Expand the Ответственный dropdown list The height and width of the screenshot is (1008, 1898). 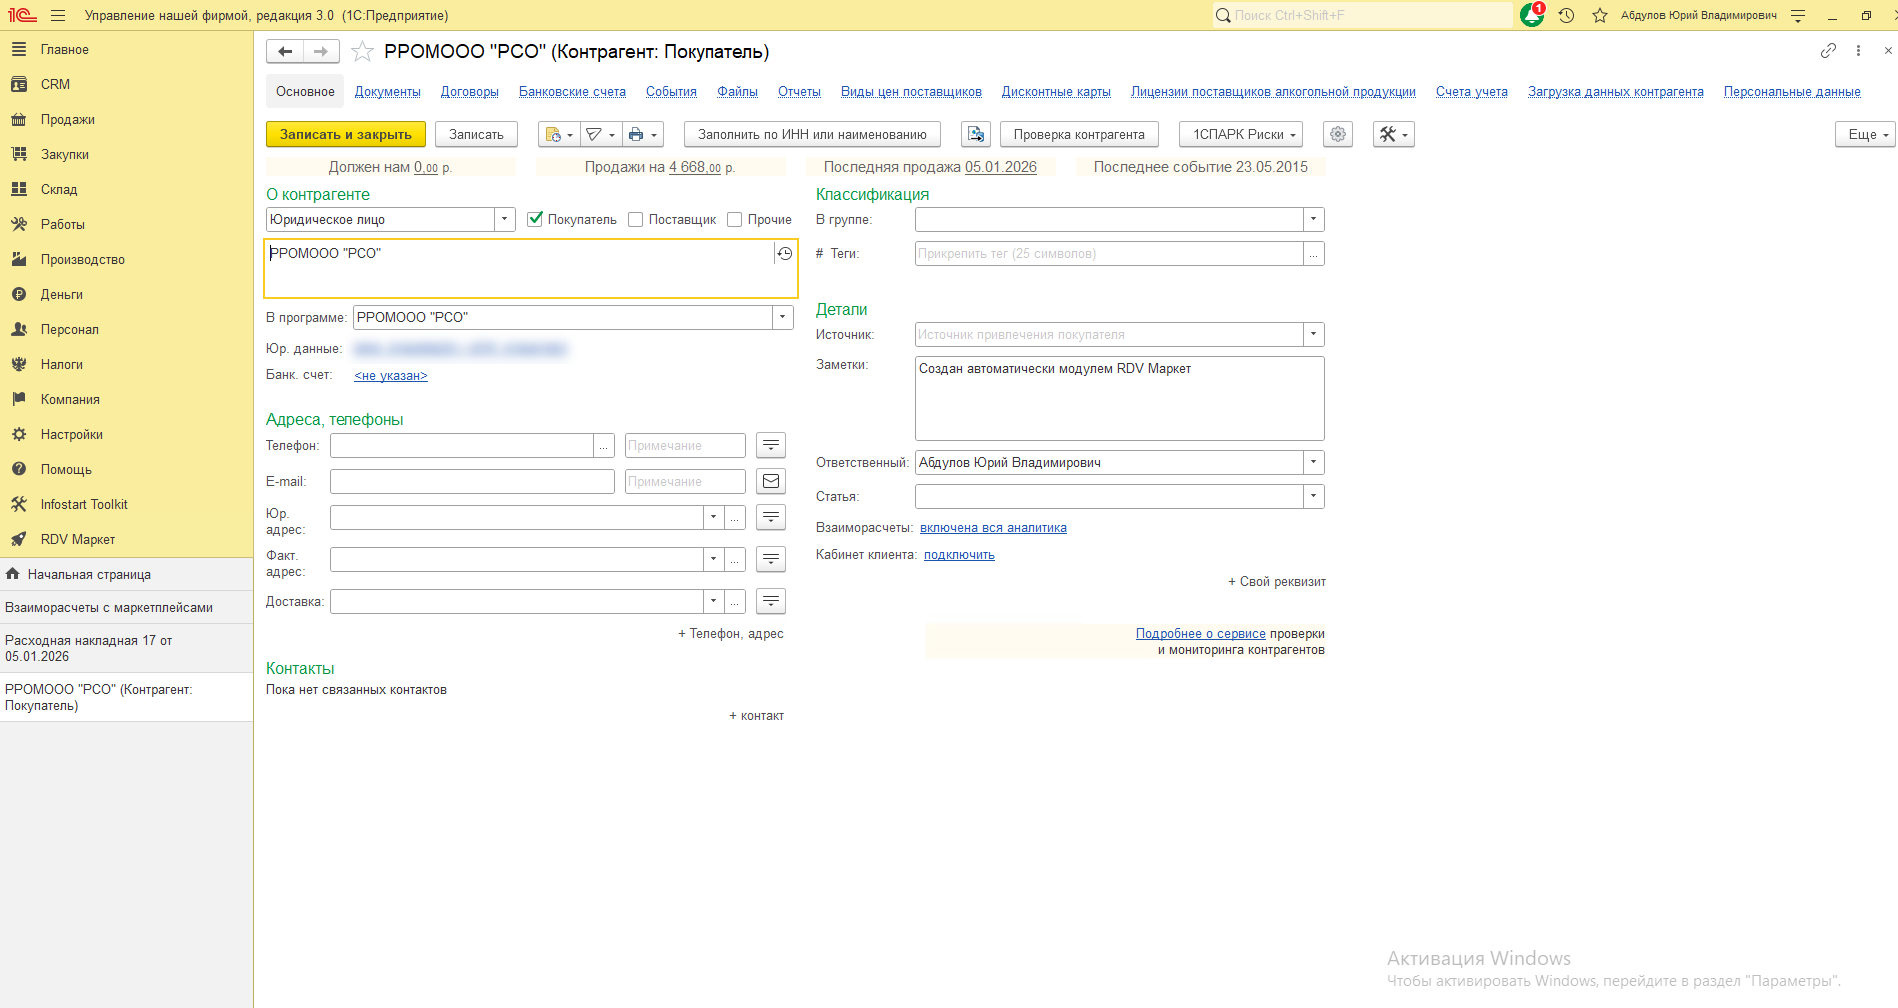click(1313, 463)
